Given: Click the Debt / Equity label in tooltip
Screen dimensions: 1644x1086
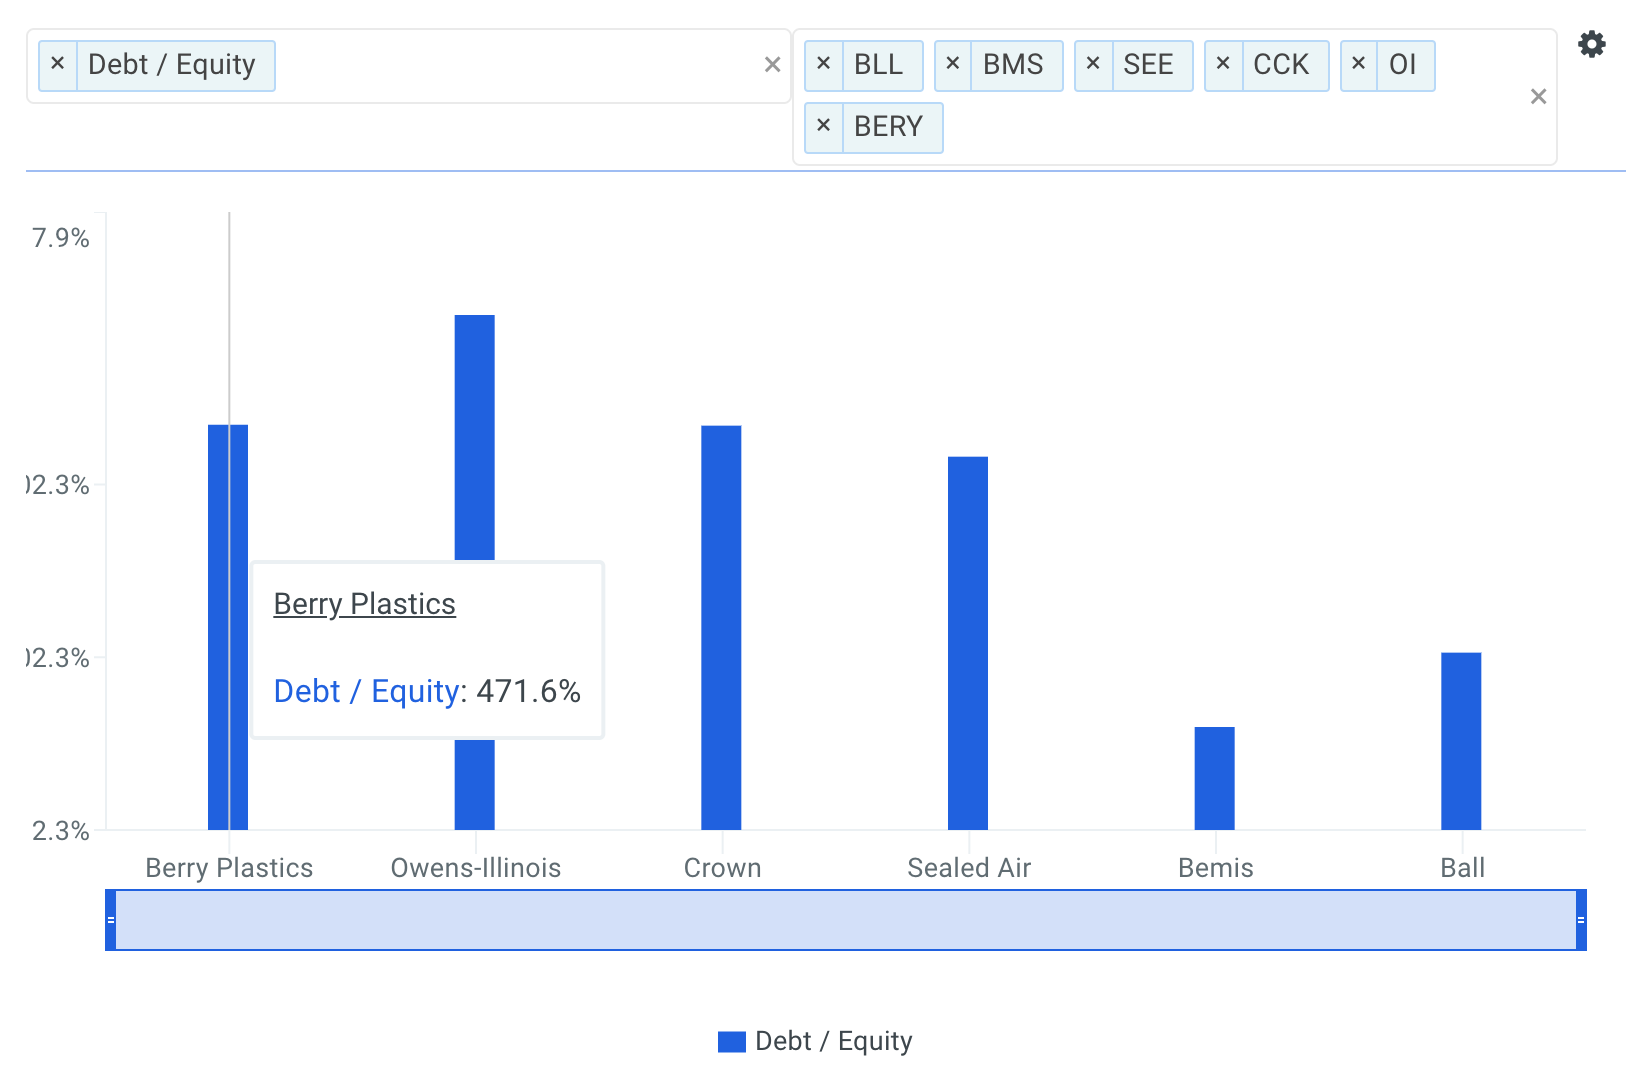Looking at the screenshot, I should [x=366, y=691].
